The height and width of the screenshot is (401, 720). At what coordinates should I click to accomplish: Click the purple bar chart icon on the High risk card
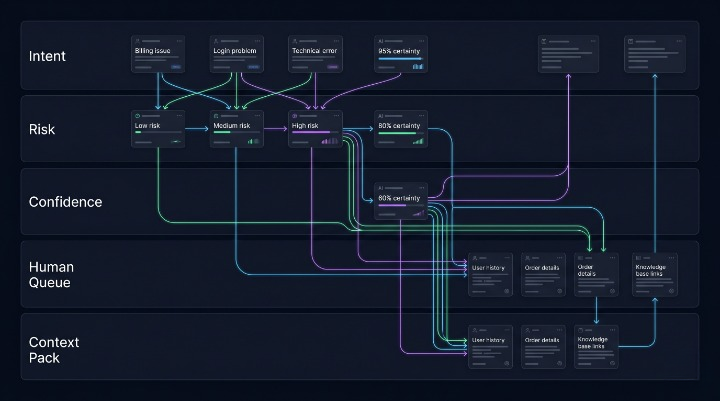(329, 141)
